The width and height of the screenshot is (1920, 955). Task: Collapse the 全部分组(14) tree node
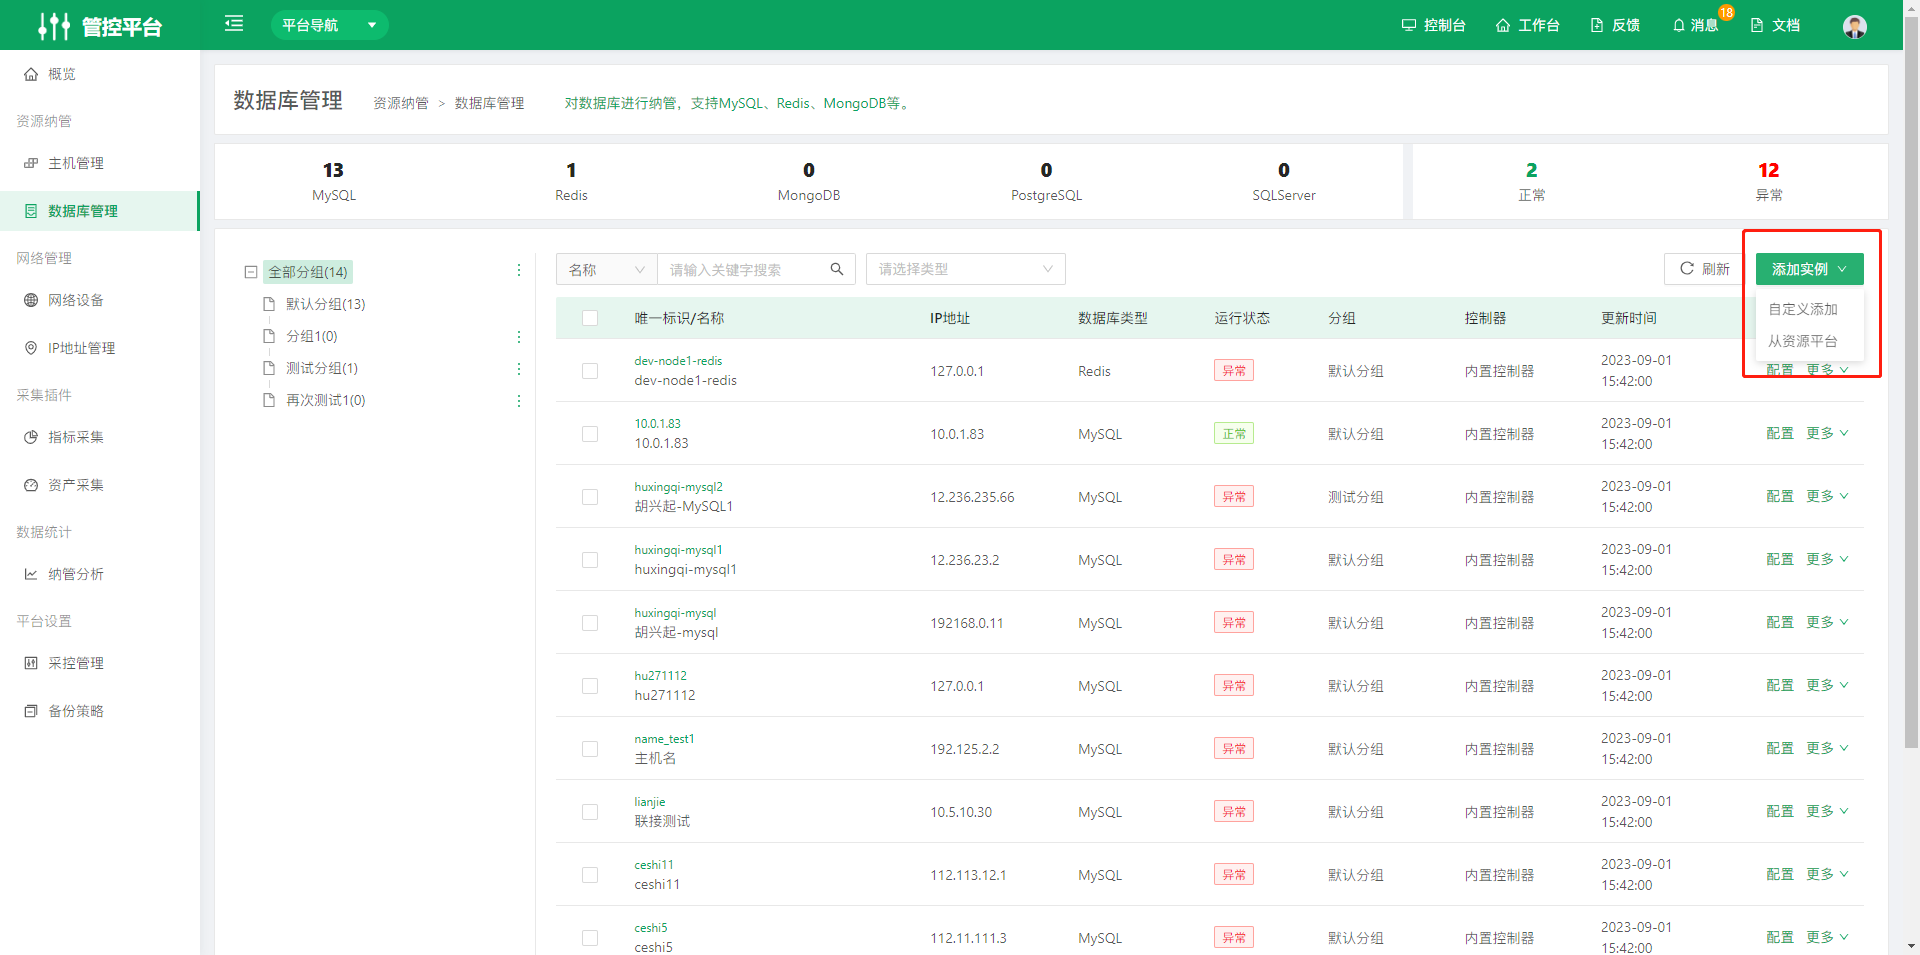[x=251, y=272]
